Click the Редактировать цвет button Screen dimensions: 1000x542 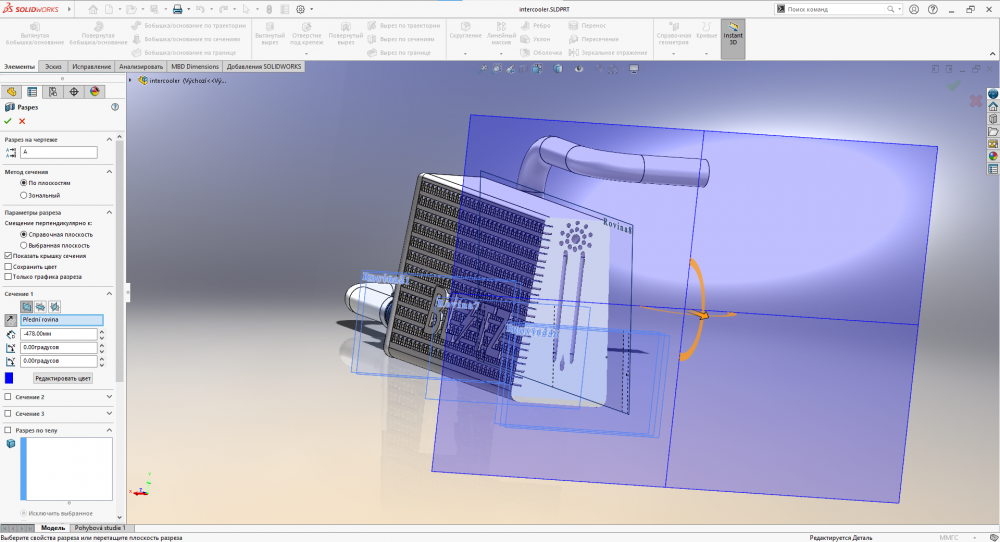pyautogui.click(x=63, y=378)
